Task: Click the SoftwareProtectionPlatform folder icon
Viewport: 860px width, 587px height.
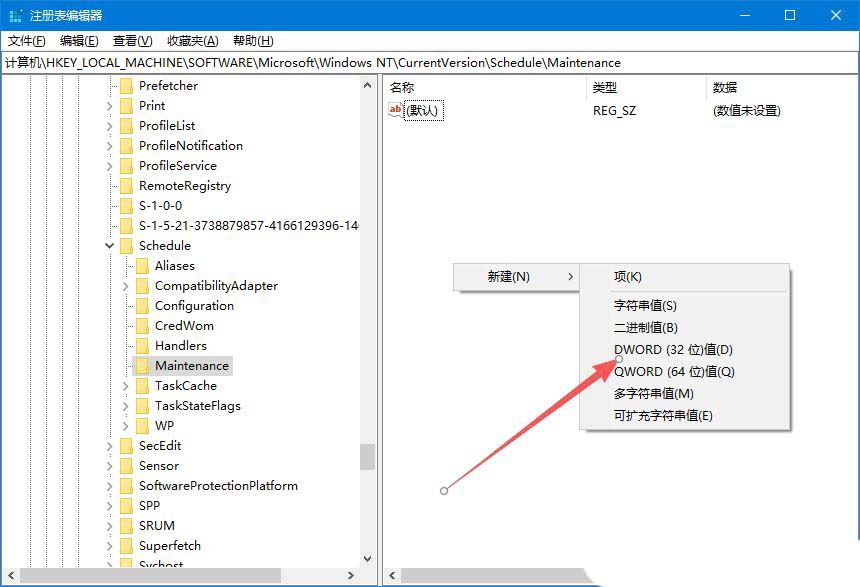Action: [x=126, y=487]
